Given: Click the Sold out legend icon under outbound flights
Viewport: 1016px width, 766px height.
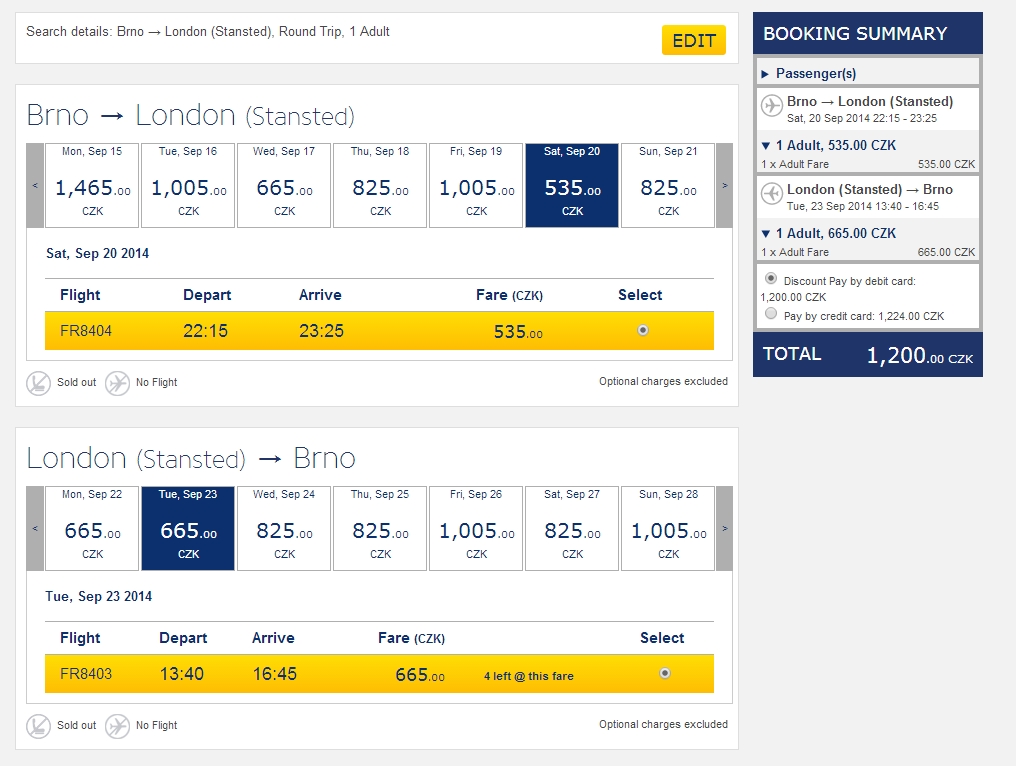Looking at the screenshot, I should (38, 383).
